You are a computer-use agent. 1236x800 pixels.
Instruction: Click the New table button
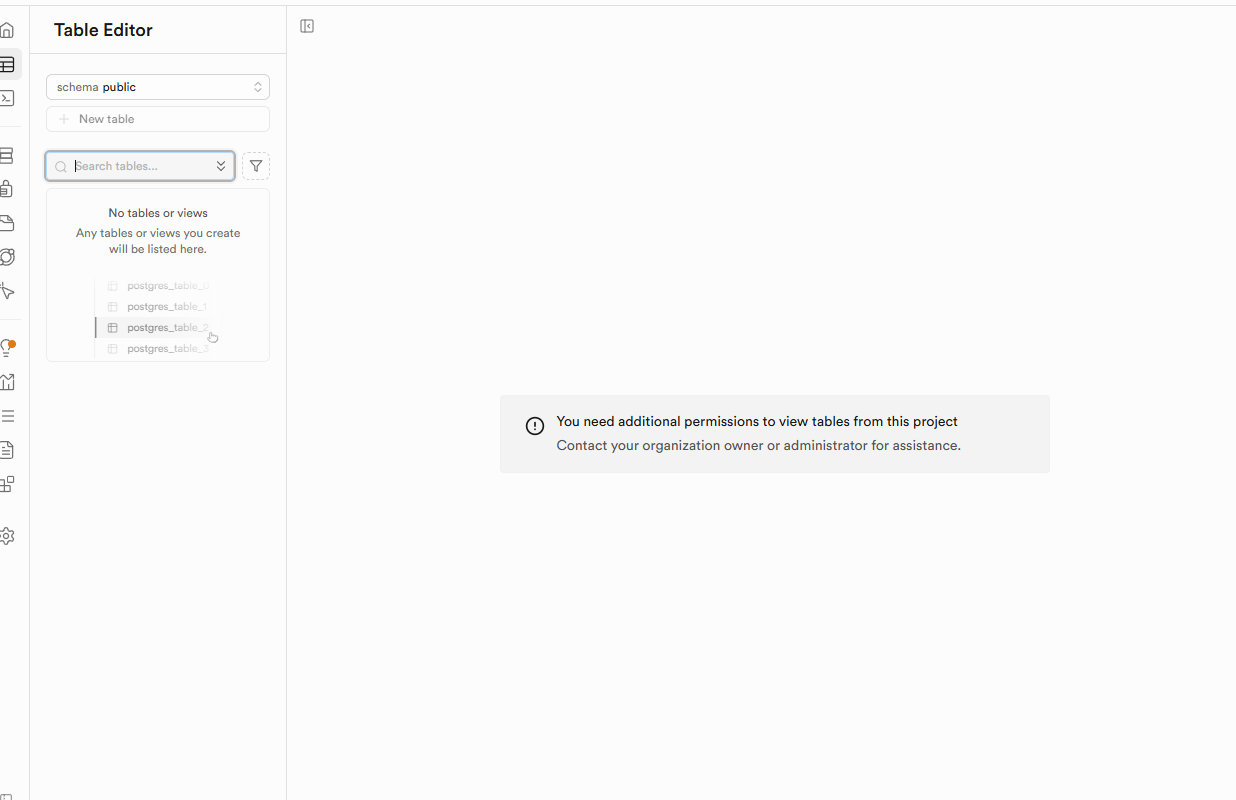(x=158, y=119)
